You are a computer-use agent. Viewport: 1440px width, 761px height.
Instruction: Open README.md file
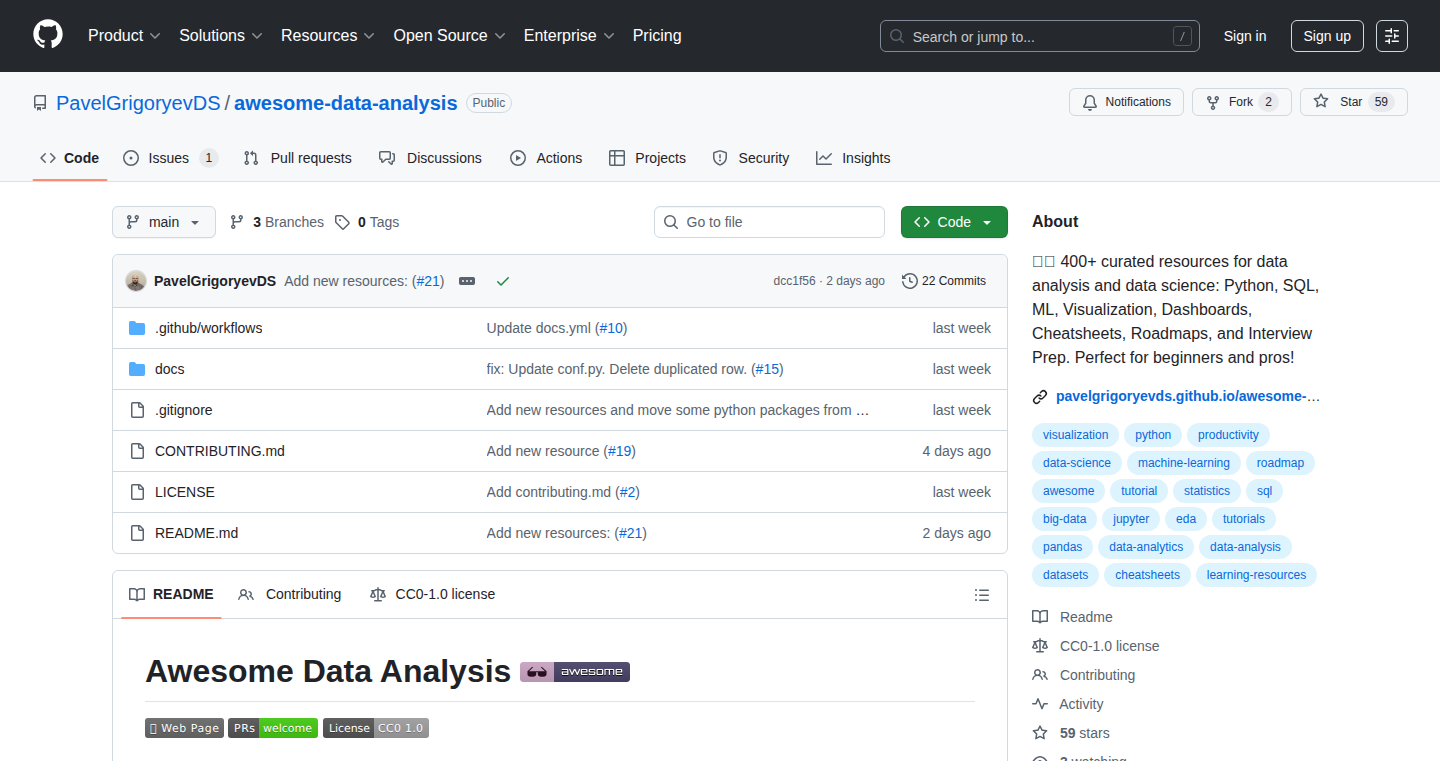(x=197, y=533)
